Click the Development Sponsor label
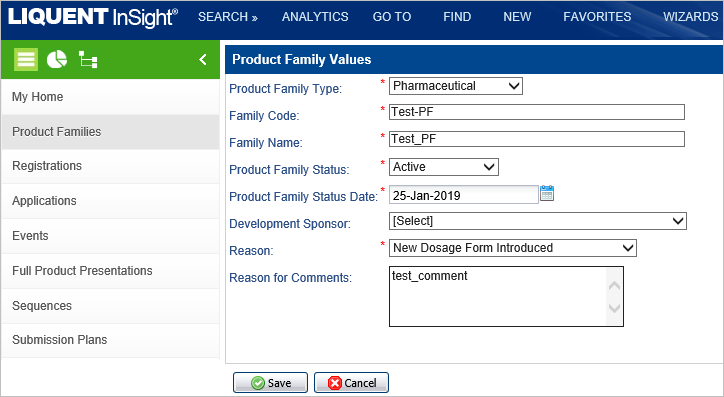The height and width of the screenshot is (397, 724). pos(290,224)
